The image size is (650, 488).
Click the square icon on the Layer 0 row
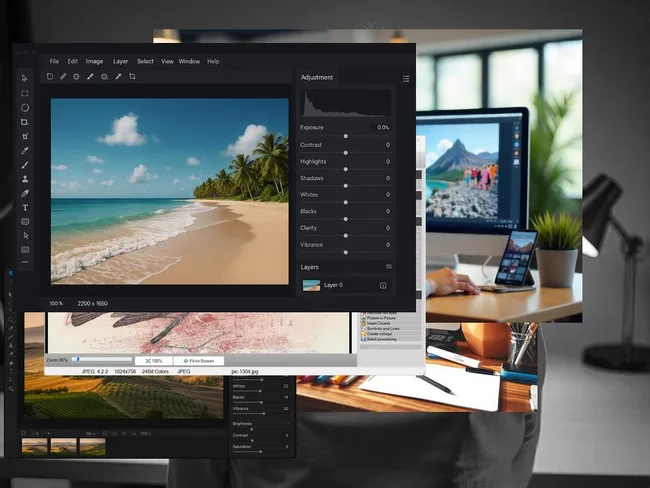tap(383, 285)
